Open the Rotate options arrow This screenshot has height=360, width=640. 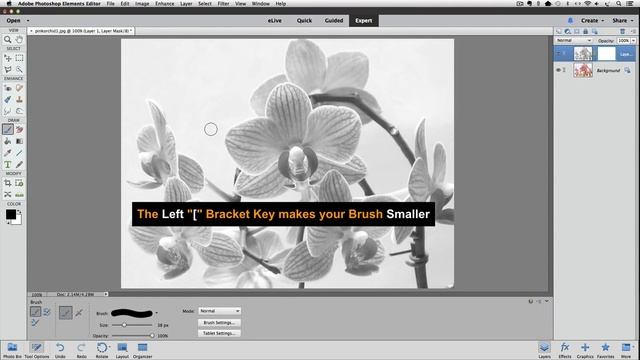110,347
